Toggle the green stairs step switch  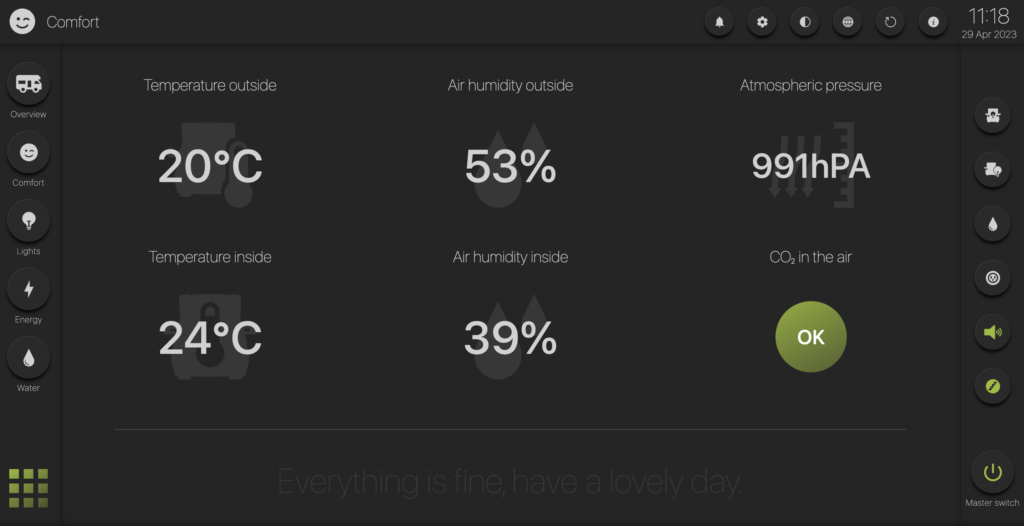[x=993, y=386]
